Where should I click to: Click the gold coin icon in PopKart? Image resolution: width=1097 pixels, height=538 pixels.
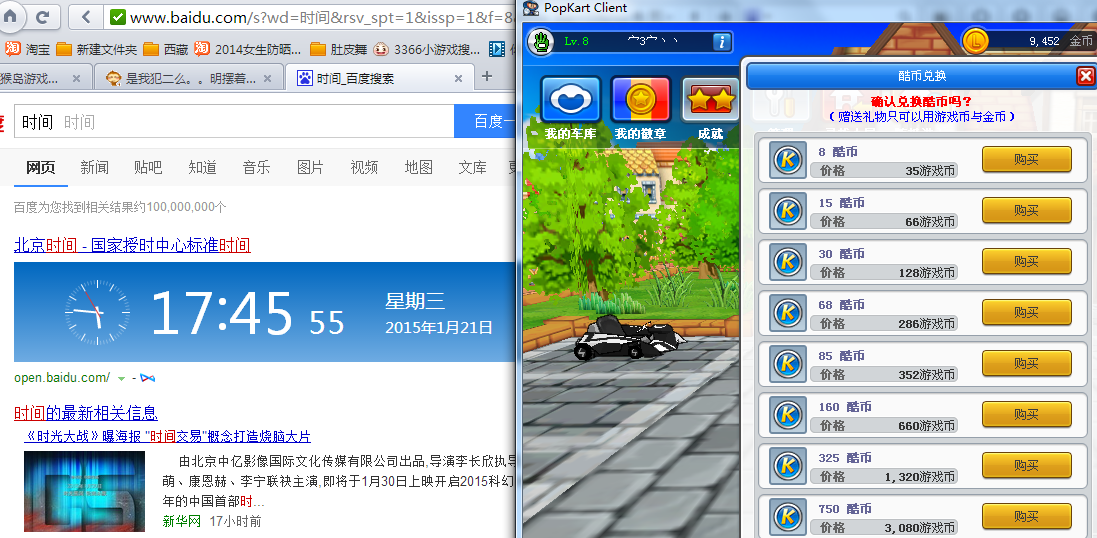pos(975,41)
